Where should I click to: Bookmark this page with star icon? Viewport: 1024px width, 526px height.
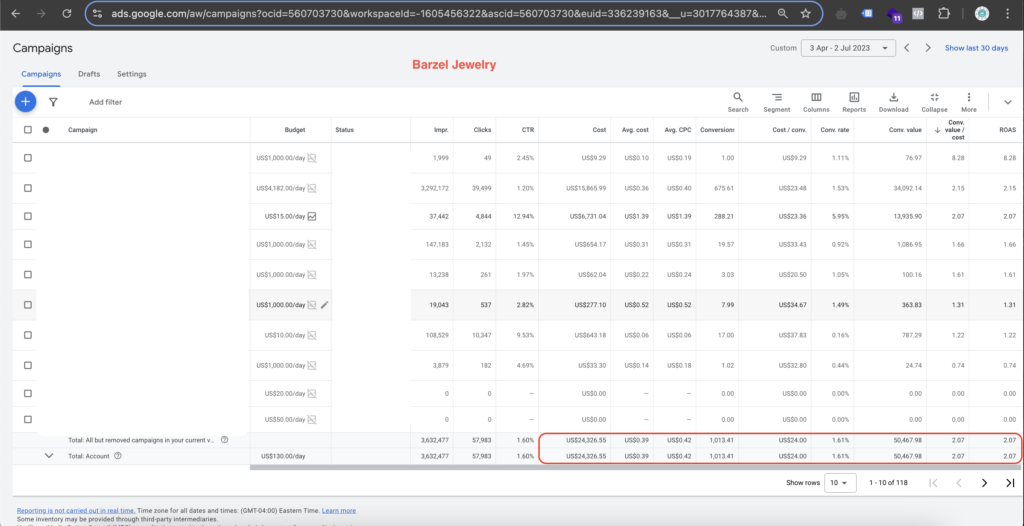[806, 13]
